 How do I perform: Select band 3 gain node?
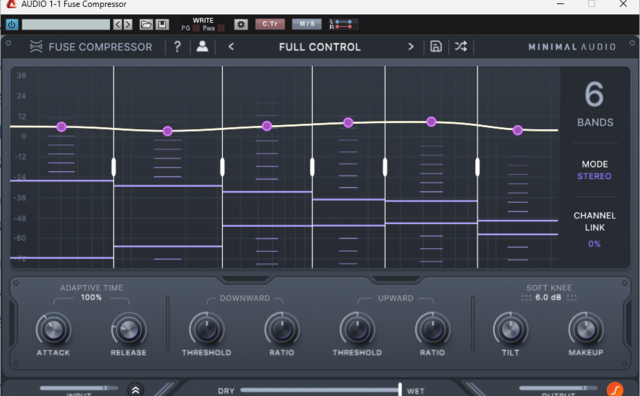(x=267, y=126)
